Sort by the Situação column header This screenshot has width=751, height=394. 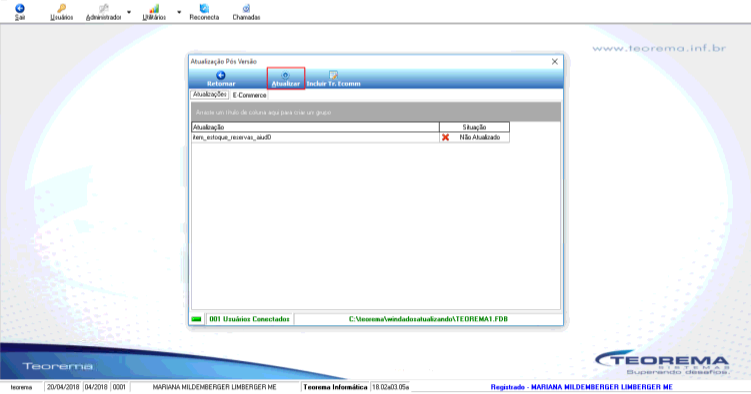(474, 127)
